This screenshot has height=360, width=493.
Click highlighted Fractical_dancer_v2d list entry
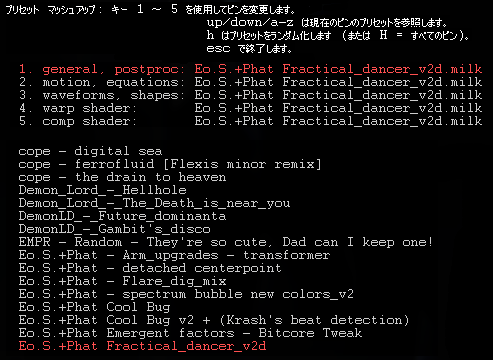[142, 346]
